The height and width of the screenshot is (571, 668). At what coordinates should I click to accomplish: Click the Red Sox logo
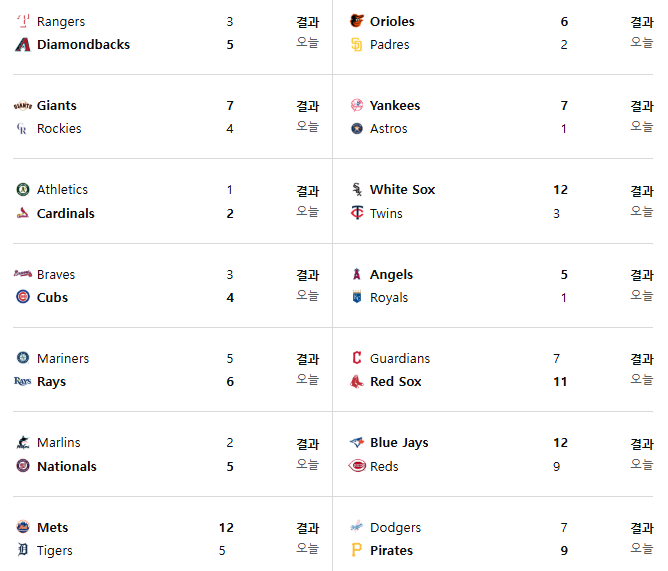point(357,381)
